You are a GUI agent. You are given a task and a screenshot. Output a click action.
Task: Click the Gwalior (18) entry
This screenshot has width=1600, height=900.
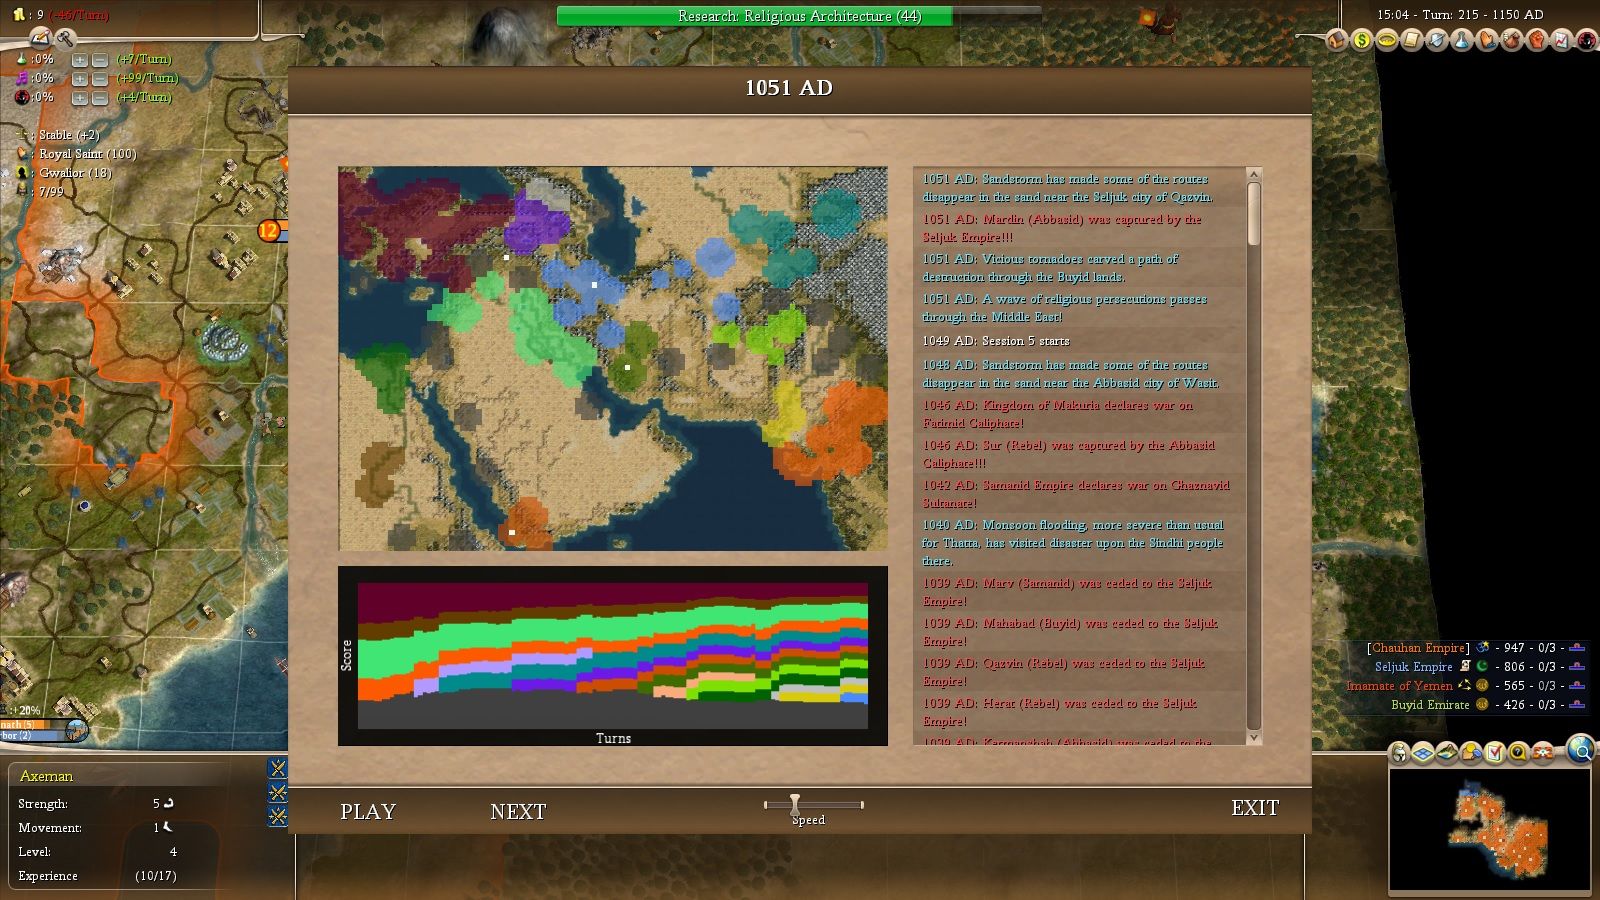click(x=75, y=173)
